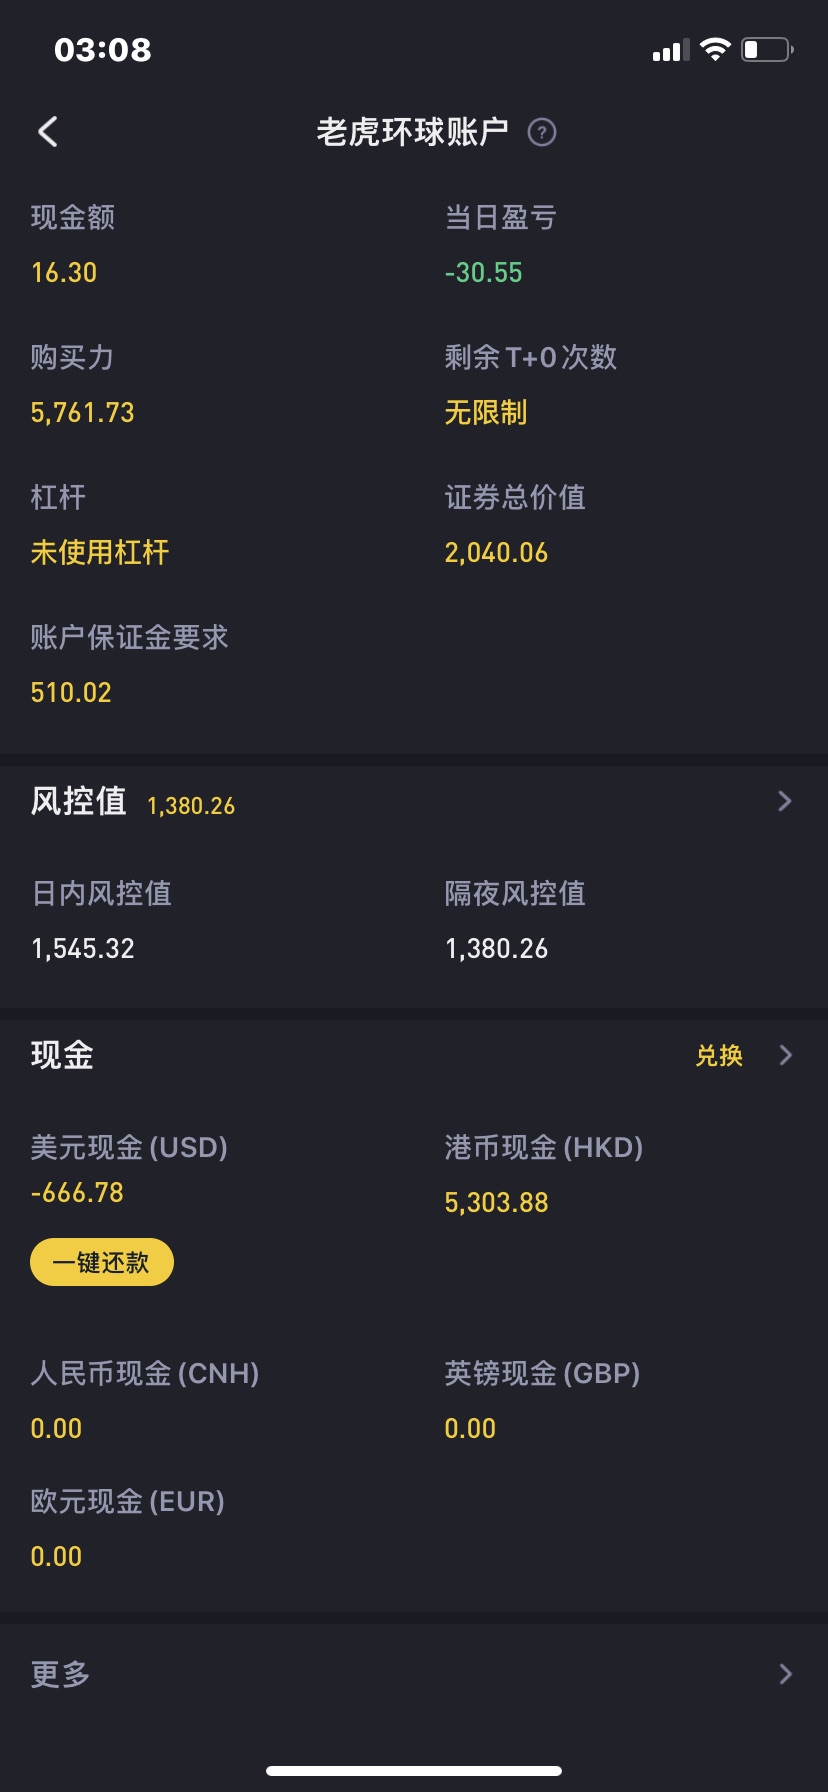Screen dimensions: 828x1792
Task: Tap the back arrow icon
Action: click(x=47, y=131)
